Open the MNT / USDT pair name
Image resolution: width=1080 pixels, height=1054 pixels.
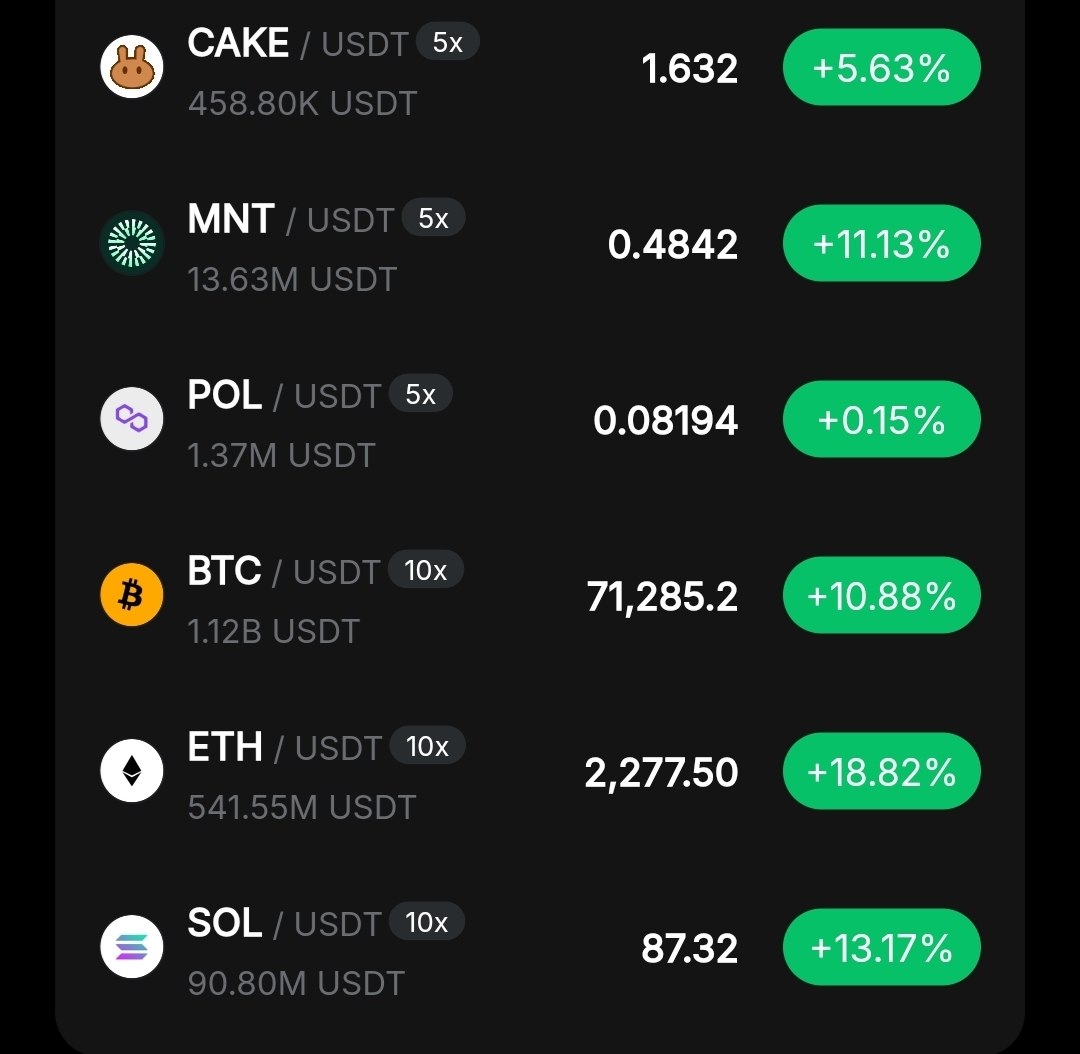[291, 219]
